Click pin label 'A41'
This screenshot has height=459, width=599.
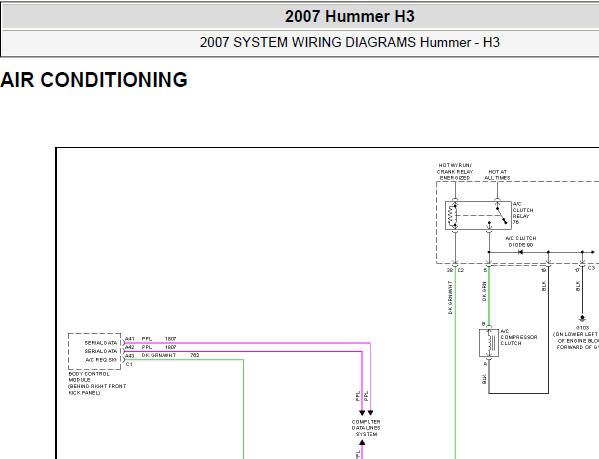tap(130, 339)
